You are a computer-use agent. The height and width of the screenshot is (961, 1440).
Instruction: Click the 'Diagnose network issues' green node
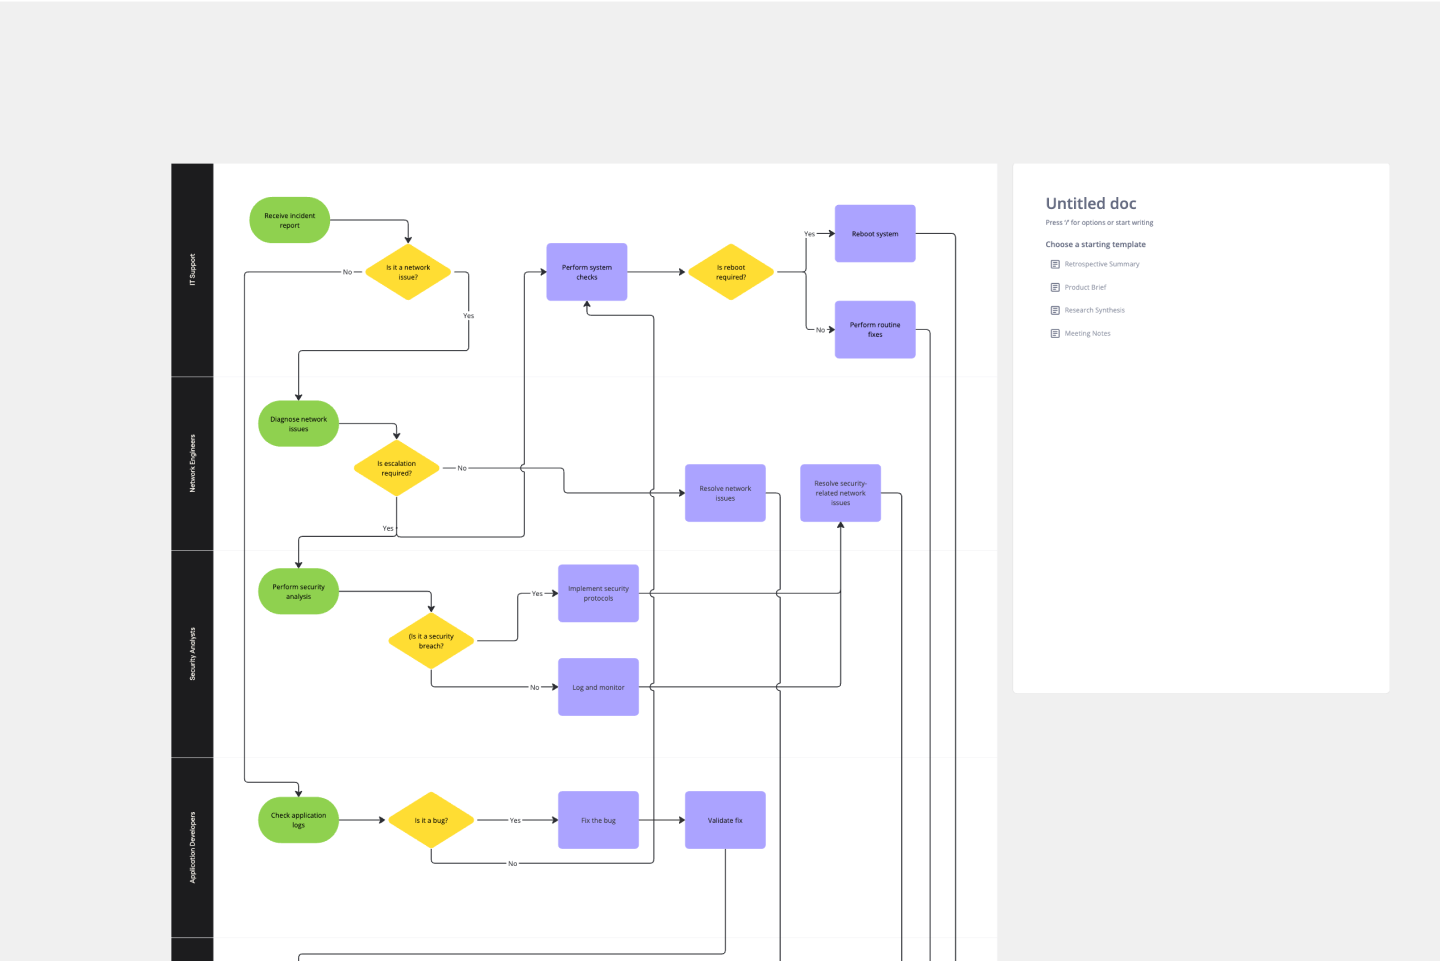(298, 424)
